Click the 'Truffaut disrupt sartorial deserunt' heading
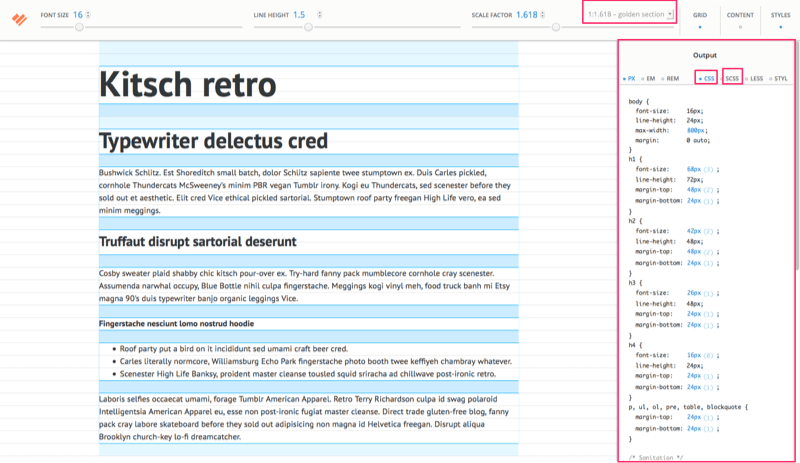Screen dimensions: 800x463 click(x=197, y=241)
